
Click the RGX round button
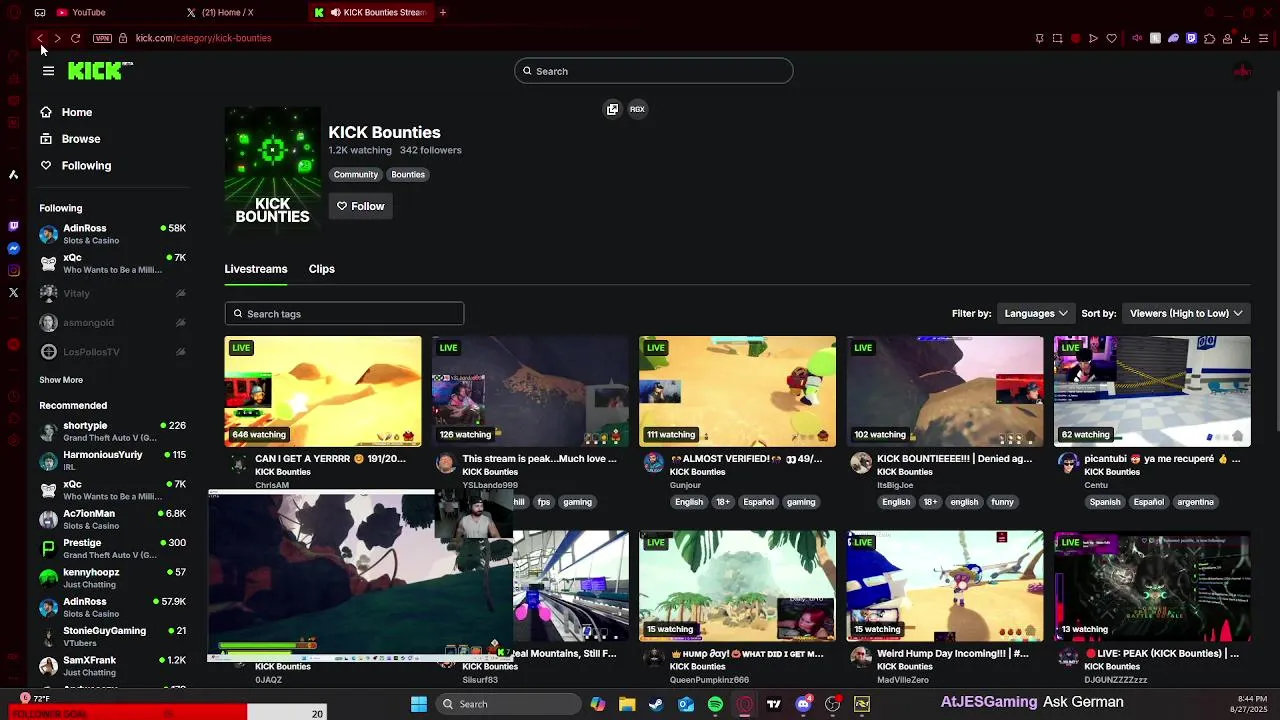[x=637, y=109]
